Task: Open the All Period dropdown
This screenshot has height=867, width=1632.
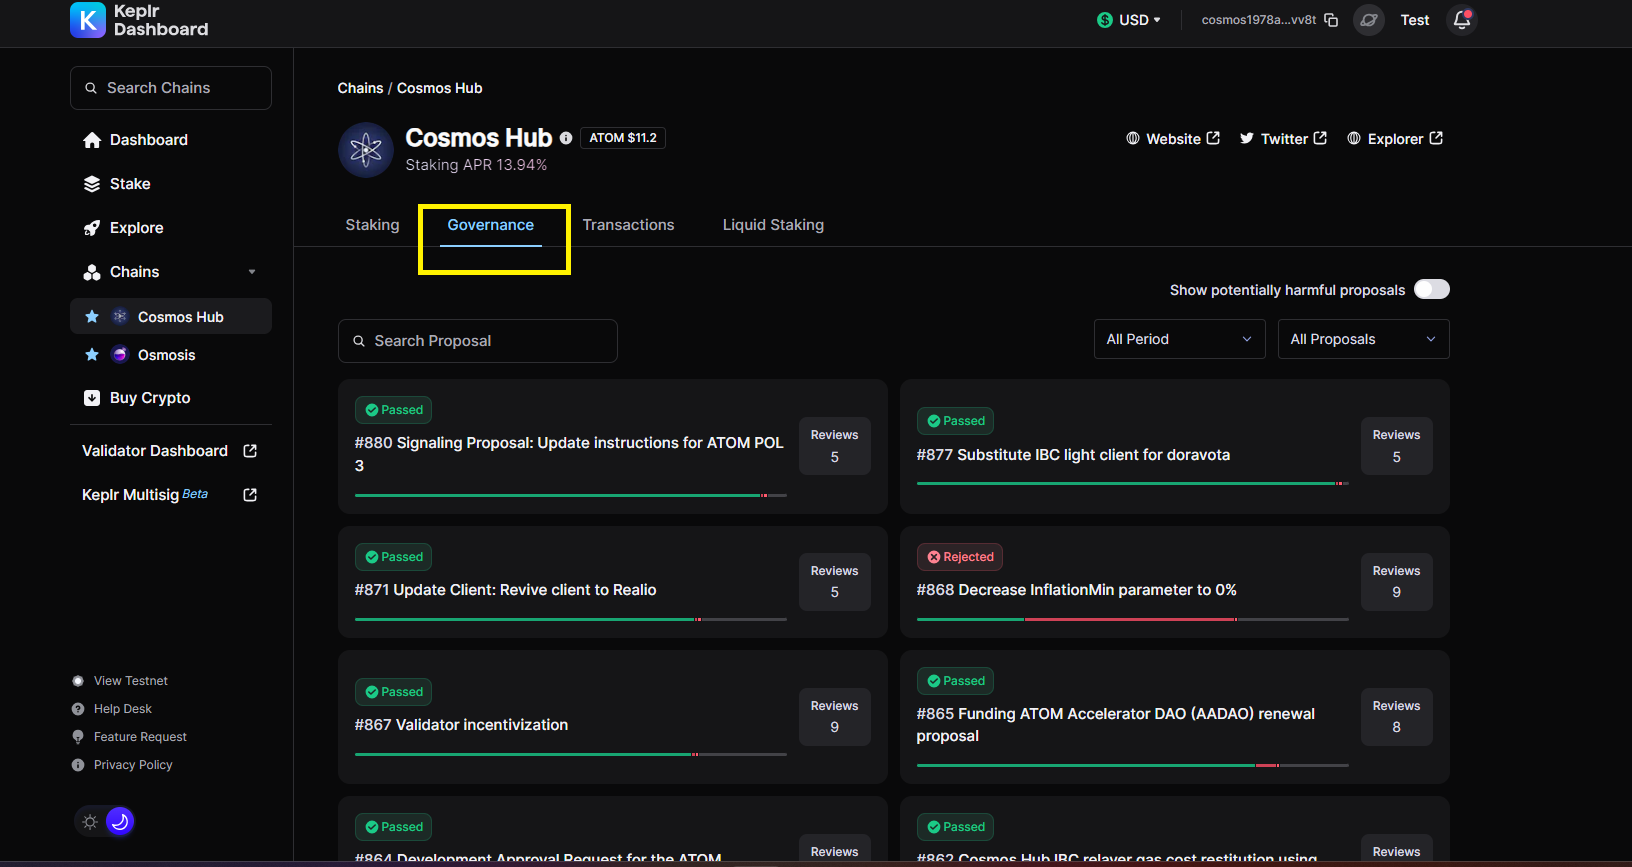Action: (x=1180, y=339)
